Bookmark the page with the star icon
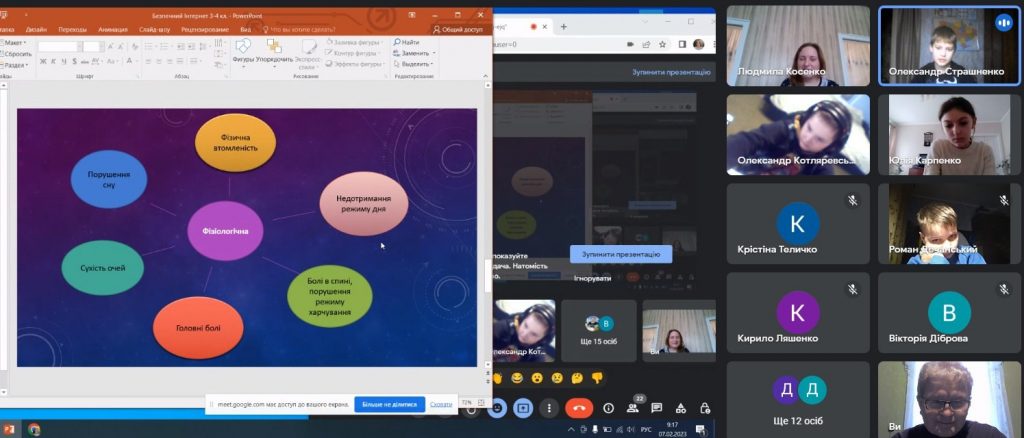Screen dimensions: 1024x438 (x=662, y=44)
